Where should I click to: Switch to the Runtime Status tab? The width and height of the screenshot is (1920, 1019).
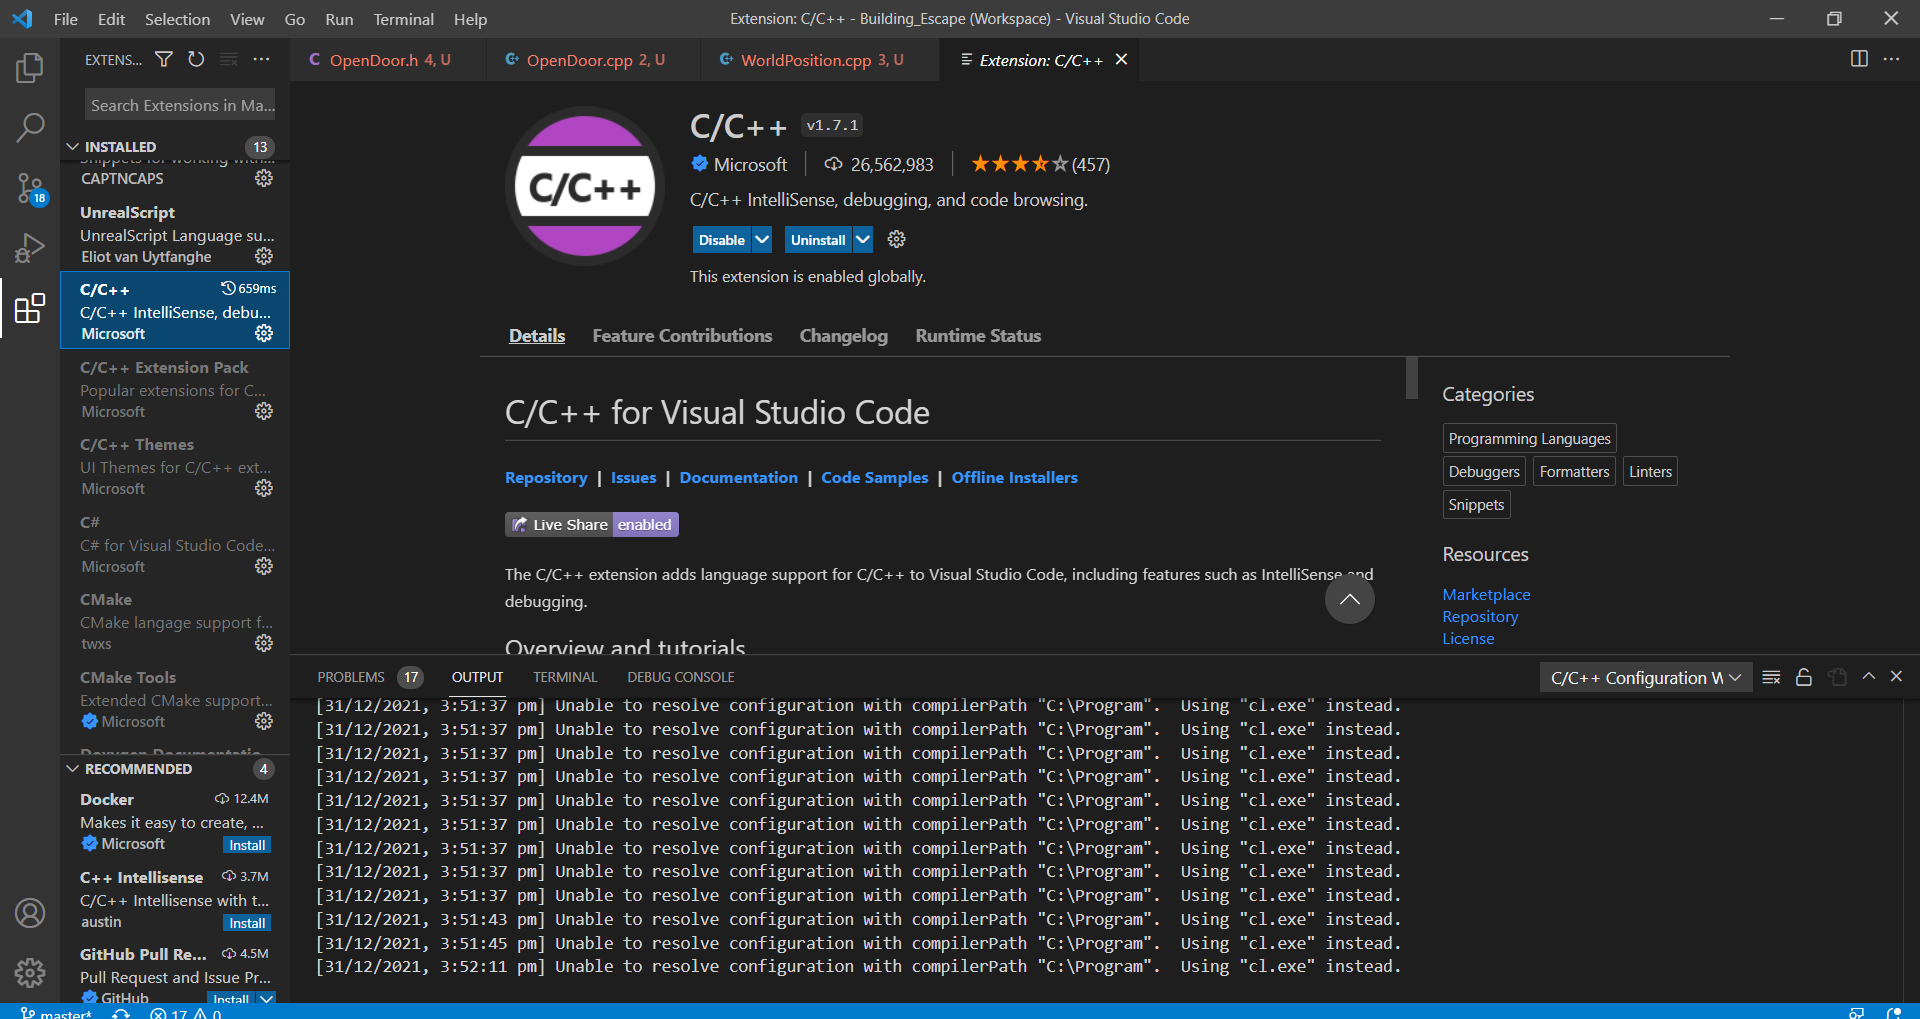[978, 336]
